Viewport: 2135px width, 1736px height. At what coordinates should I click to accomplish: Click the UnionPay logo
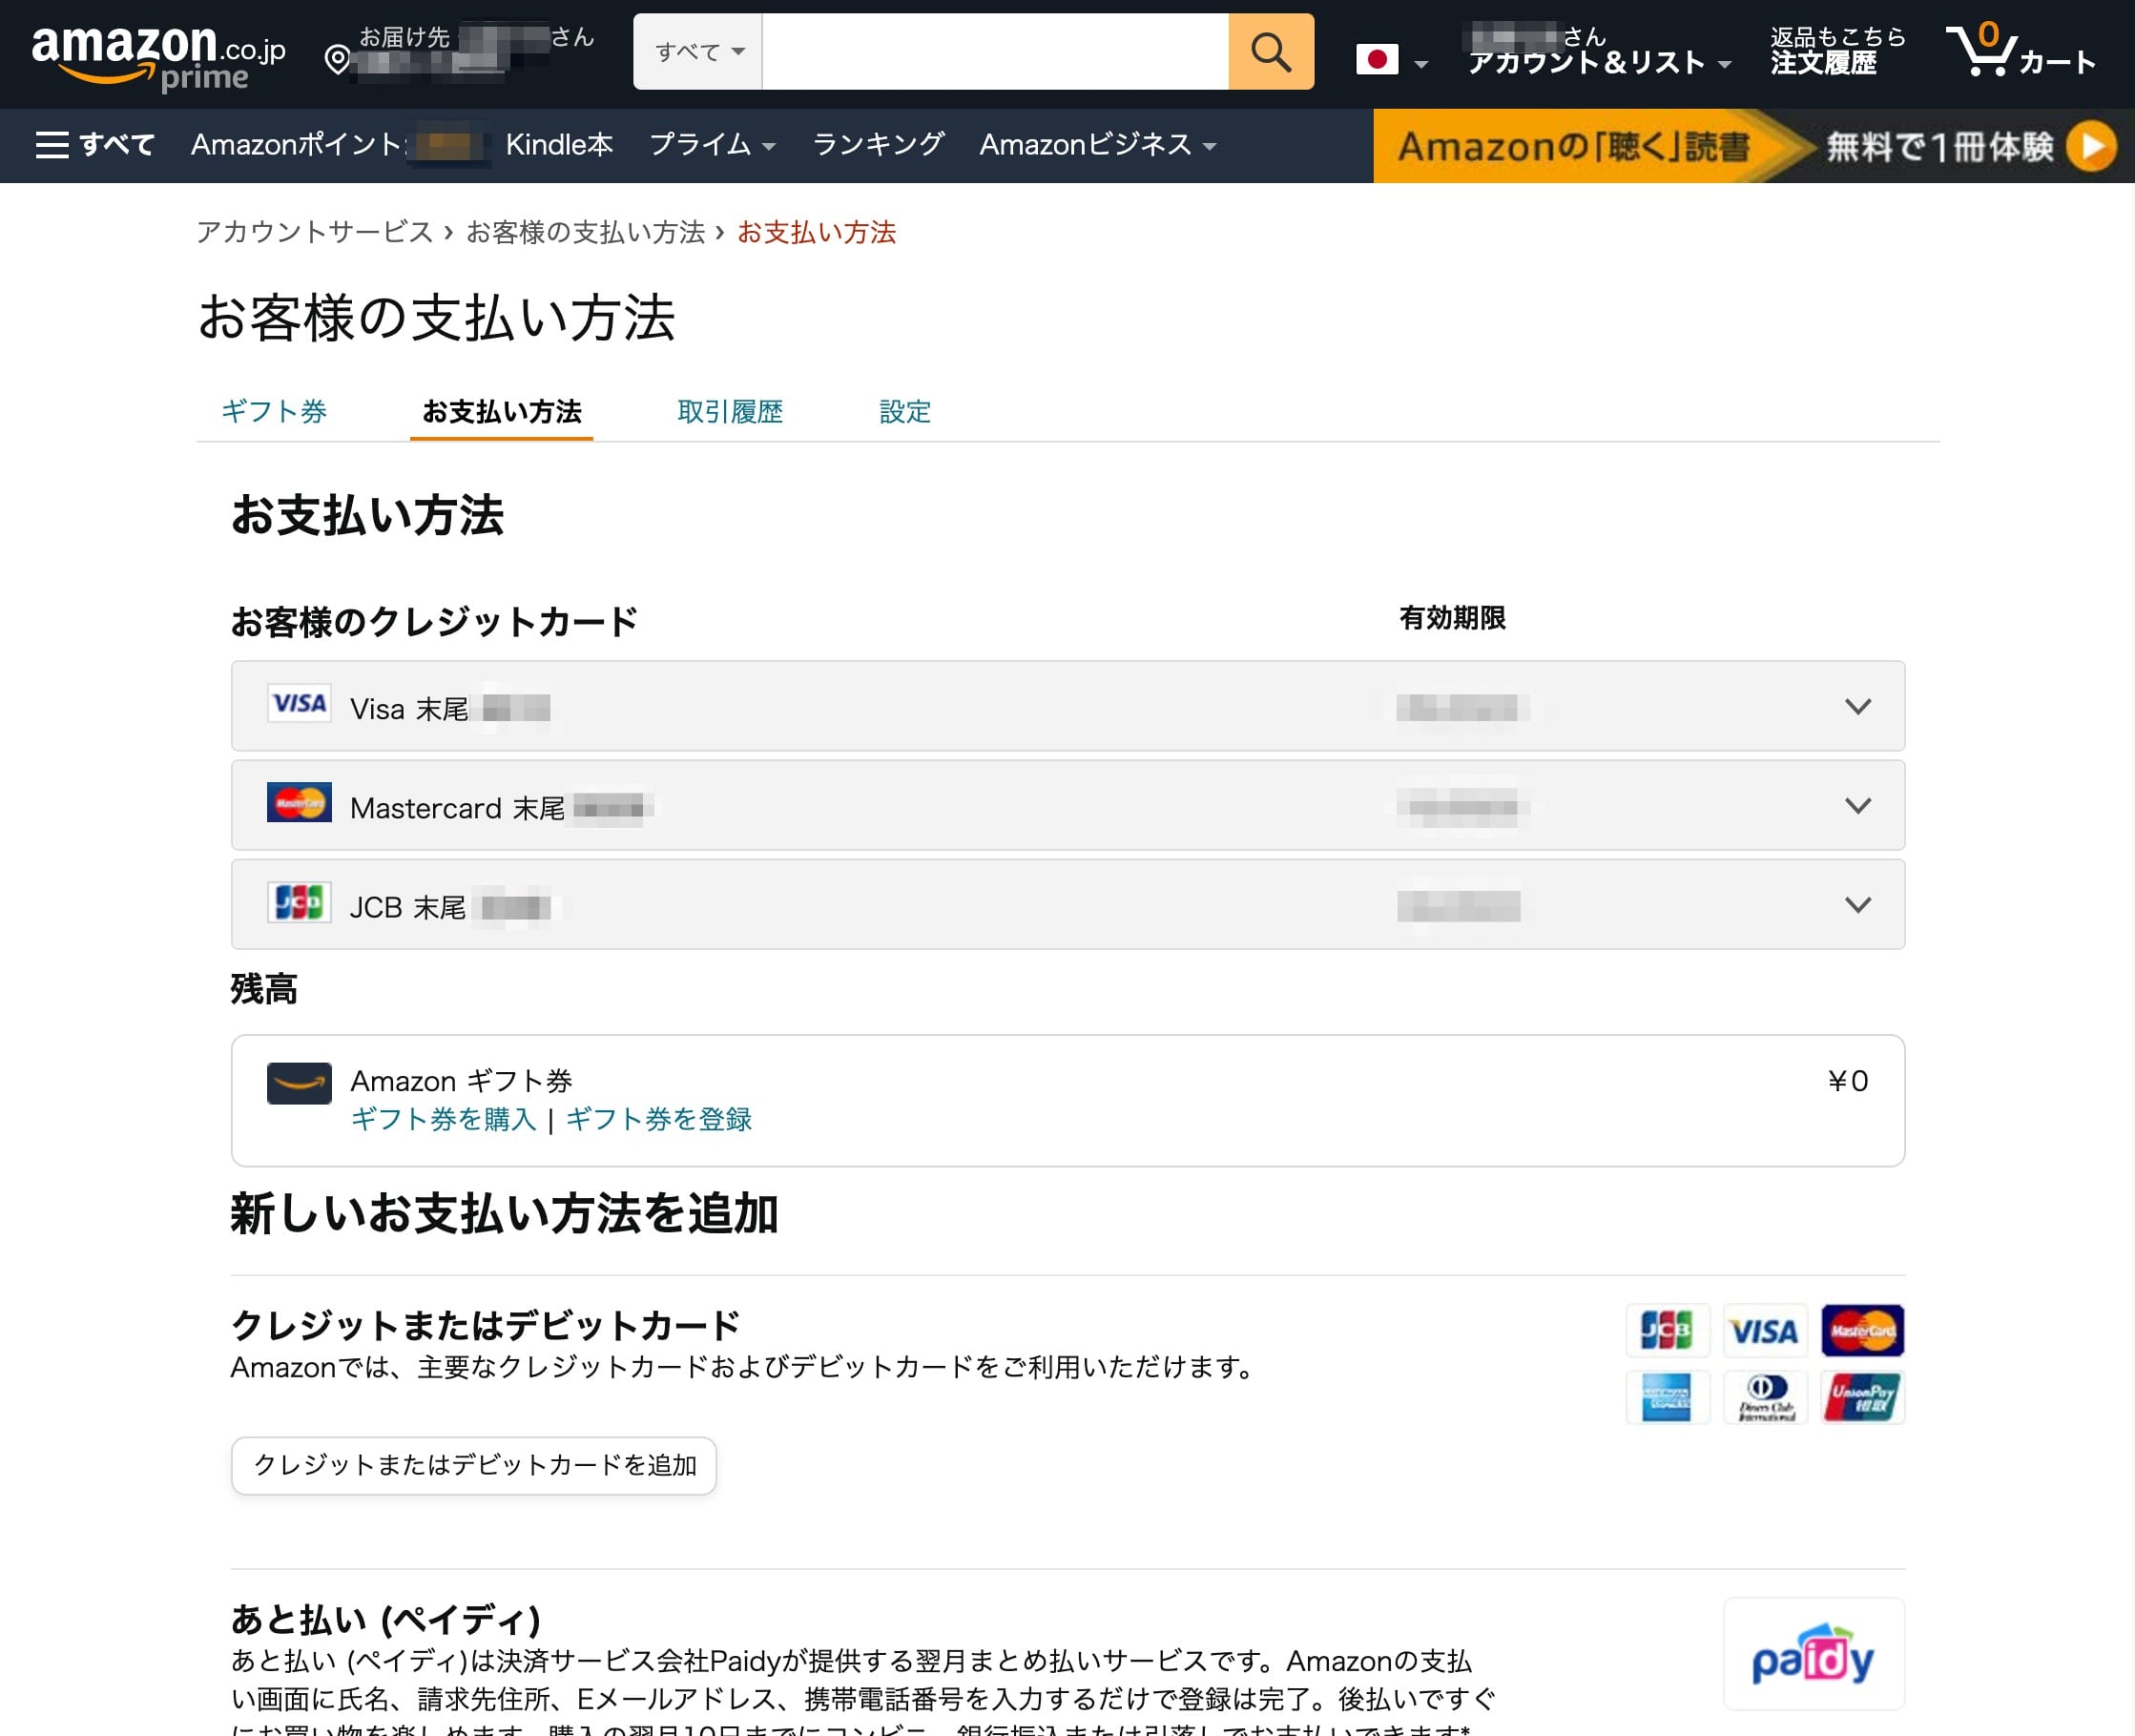click(x=1862, y=1397)
